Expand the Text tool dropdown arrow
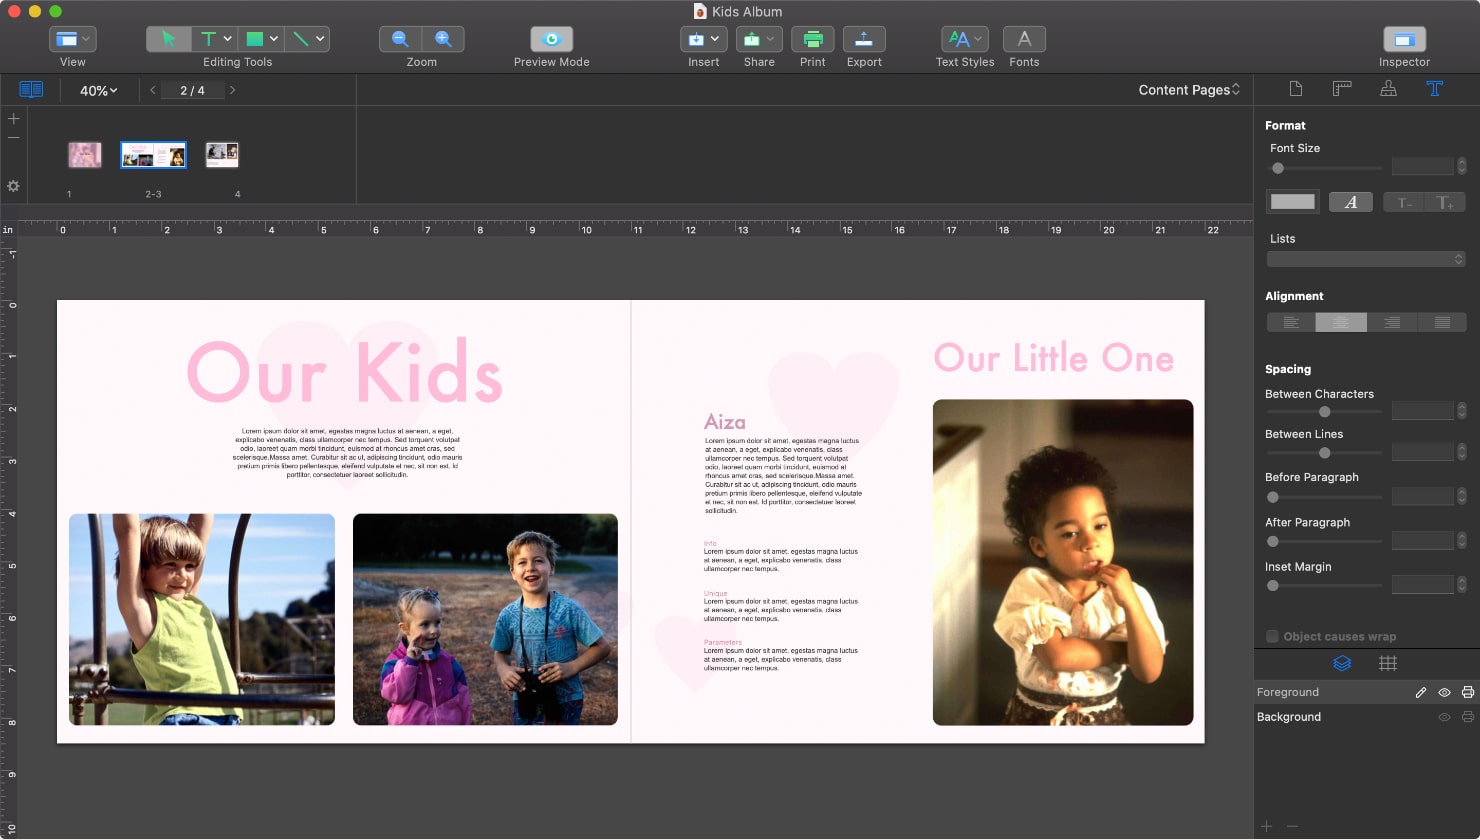 228,39
